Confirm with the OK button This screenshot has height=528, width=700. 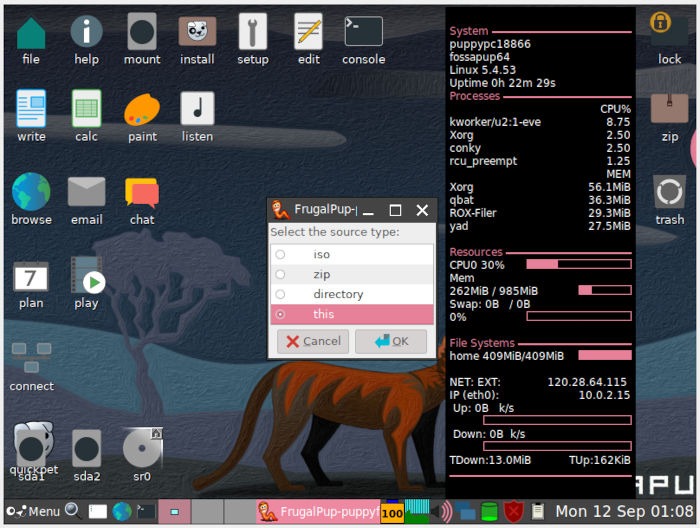click(x=391, y=341)
